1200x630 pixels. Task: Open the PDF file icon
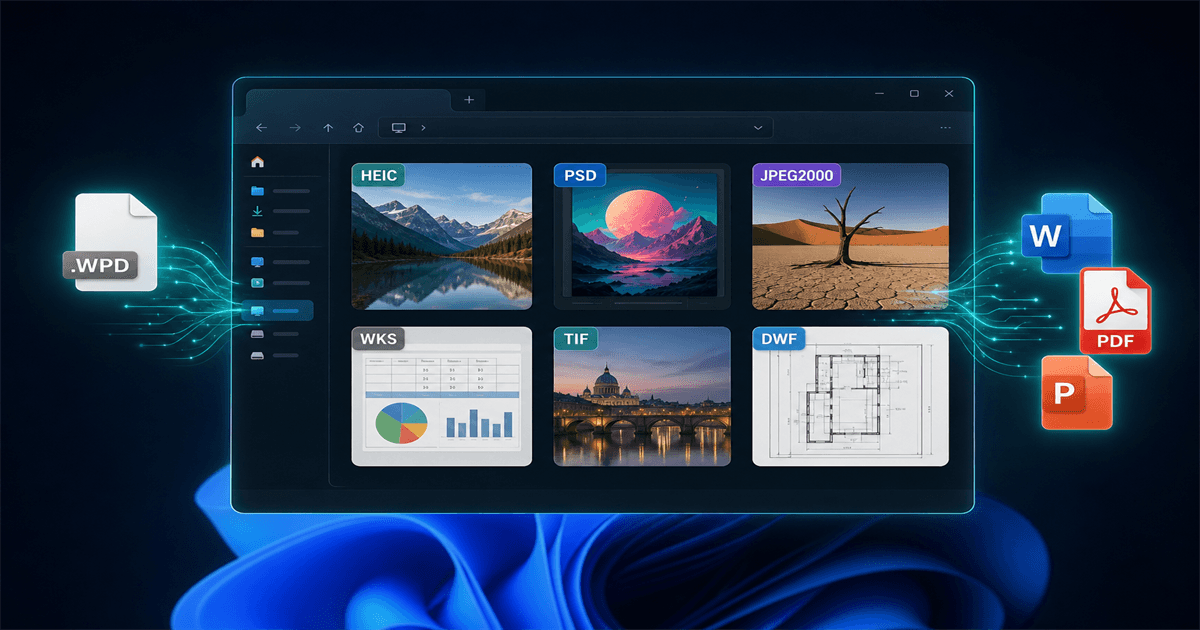point(1115,311)
